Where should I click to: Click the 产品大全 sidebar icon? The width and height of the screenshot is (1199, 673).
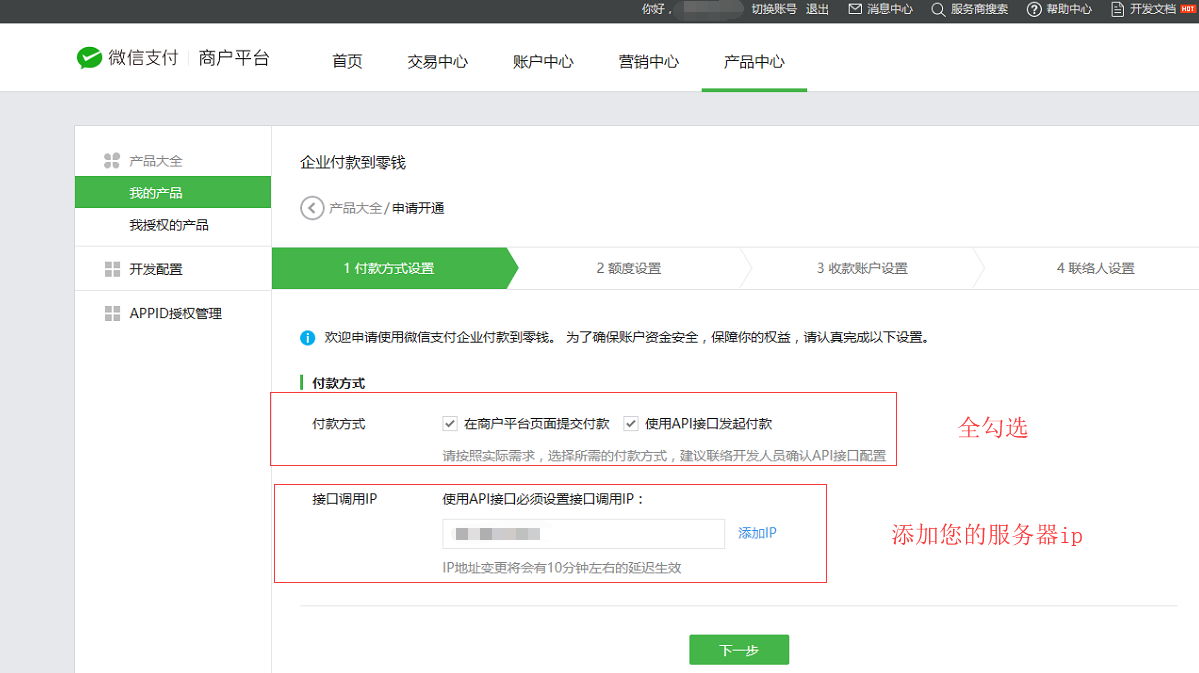(112, 161)
